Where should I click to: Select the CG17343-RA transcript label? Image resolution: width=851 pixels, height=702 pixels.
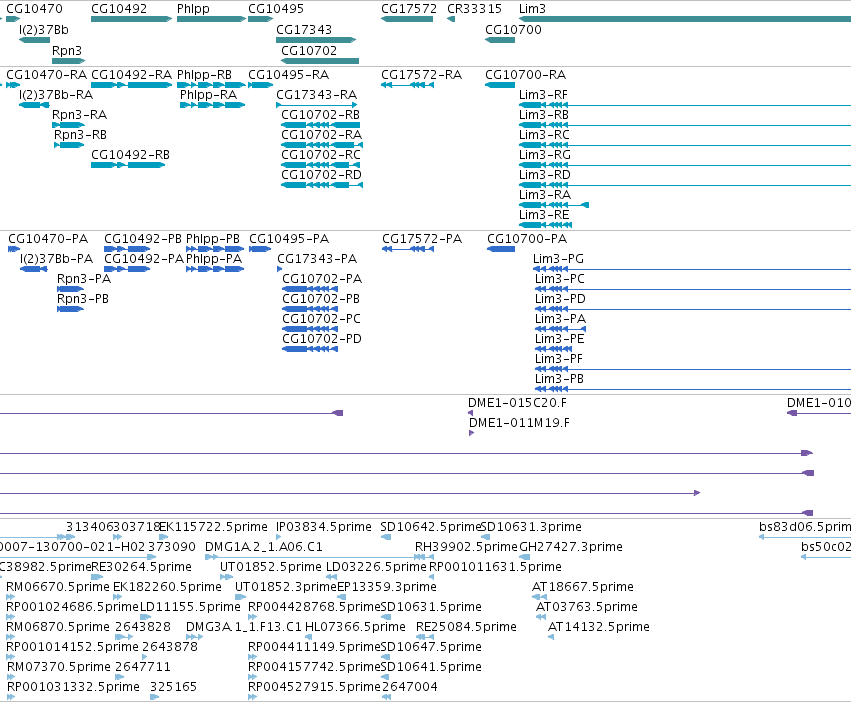point(316,94)
